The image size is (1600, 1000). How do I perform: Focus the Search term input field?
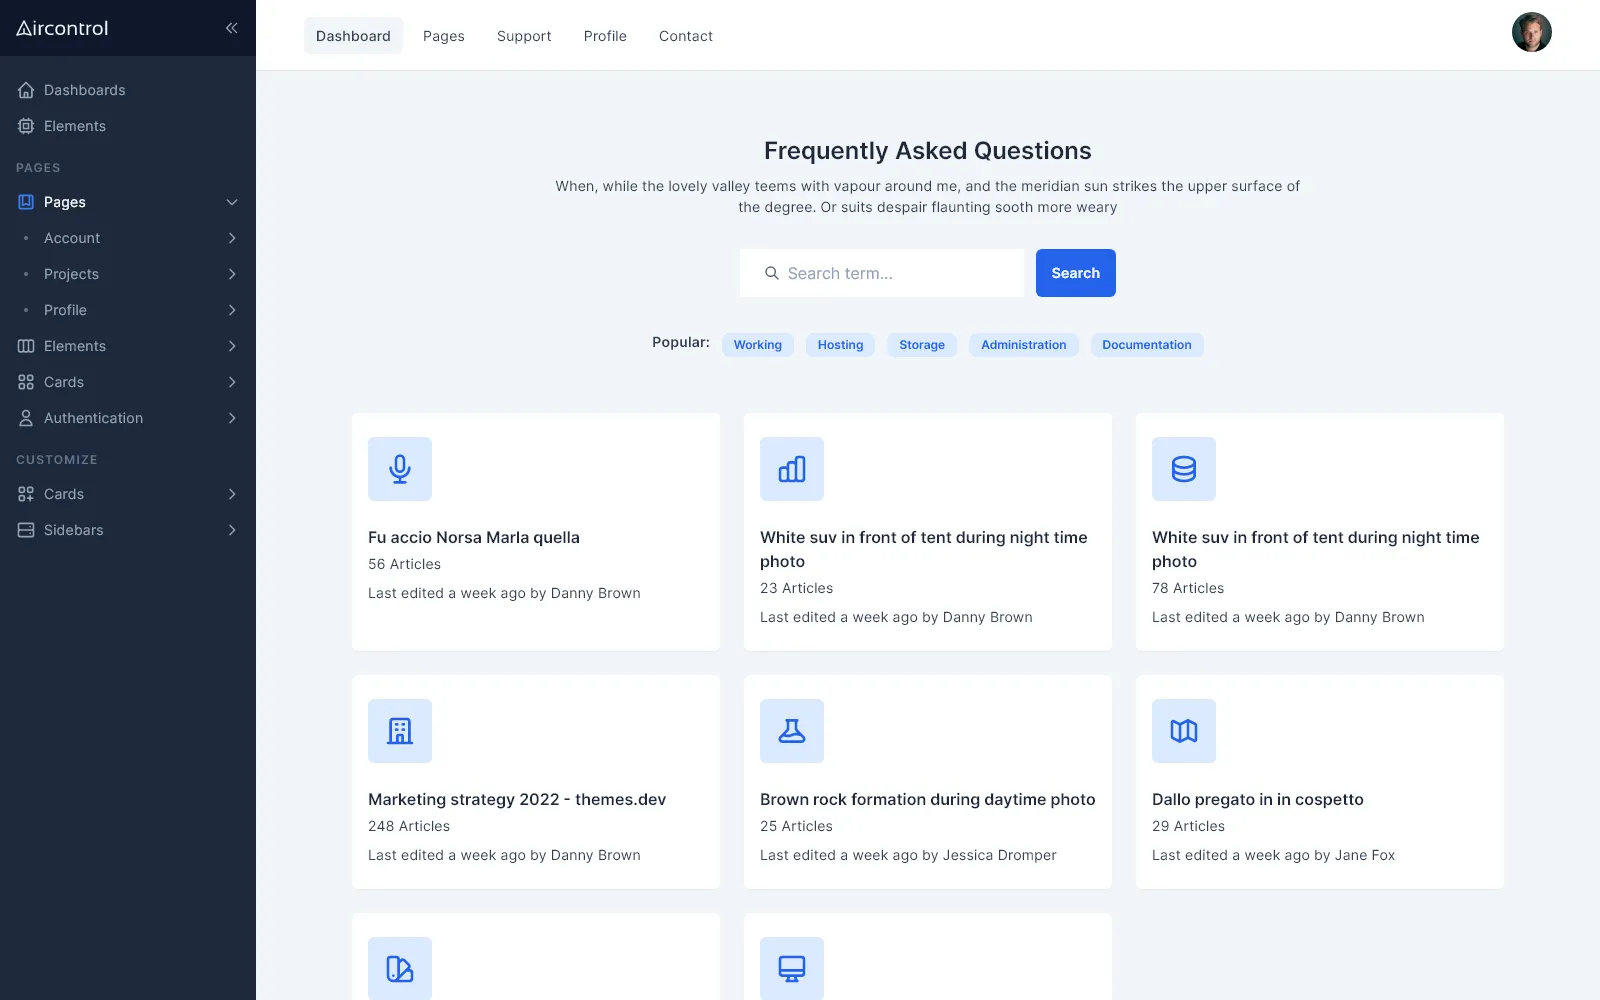882,273
